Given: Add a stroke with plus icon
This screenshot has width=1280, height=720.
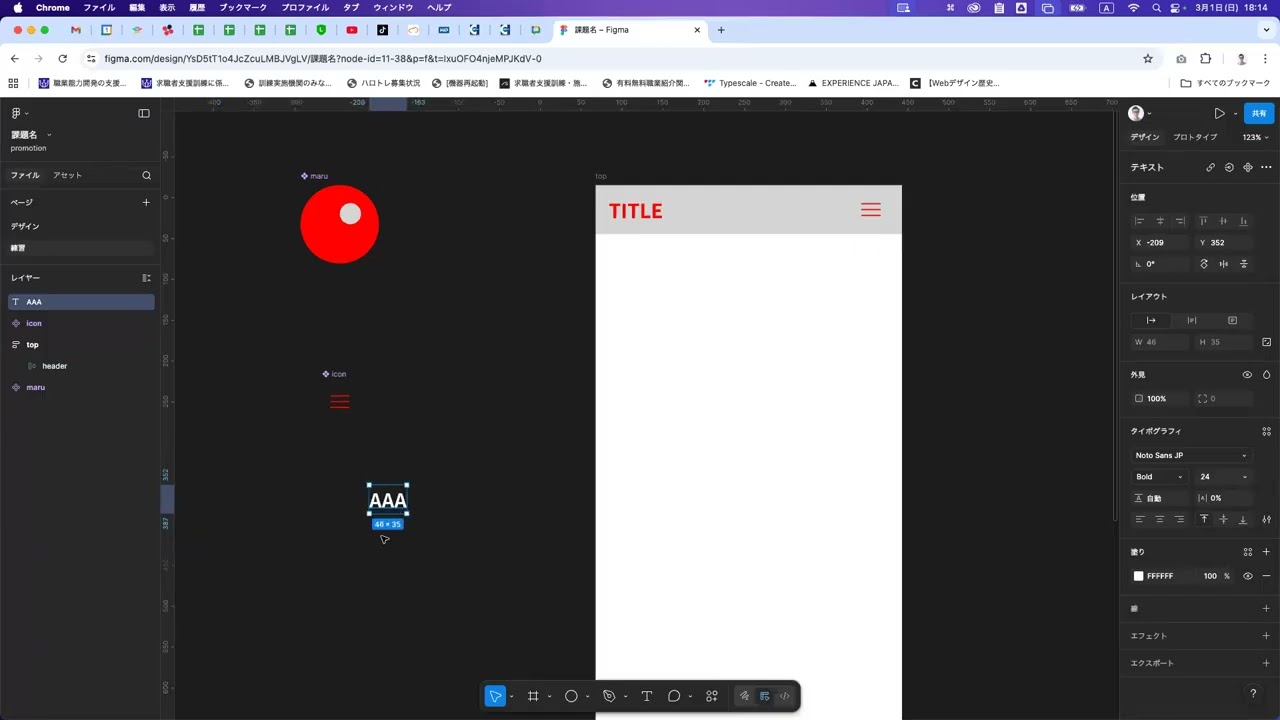Looking at the screenshot, I should click(1266, 608).
